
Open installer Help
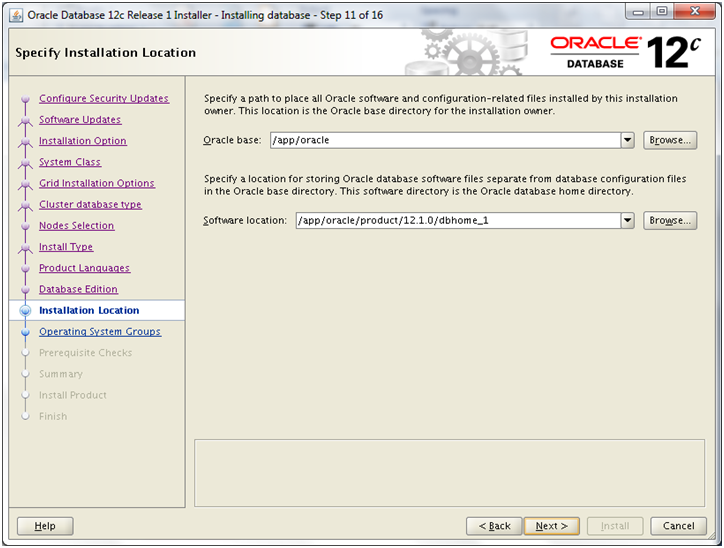[x=45, y=526]
